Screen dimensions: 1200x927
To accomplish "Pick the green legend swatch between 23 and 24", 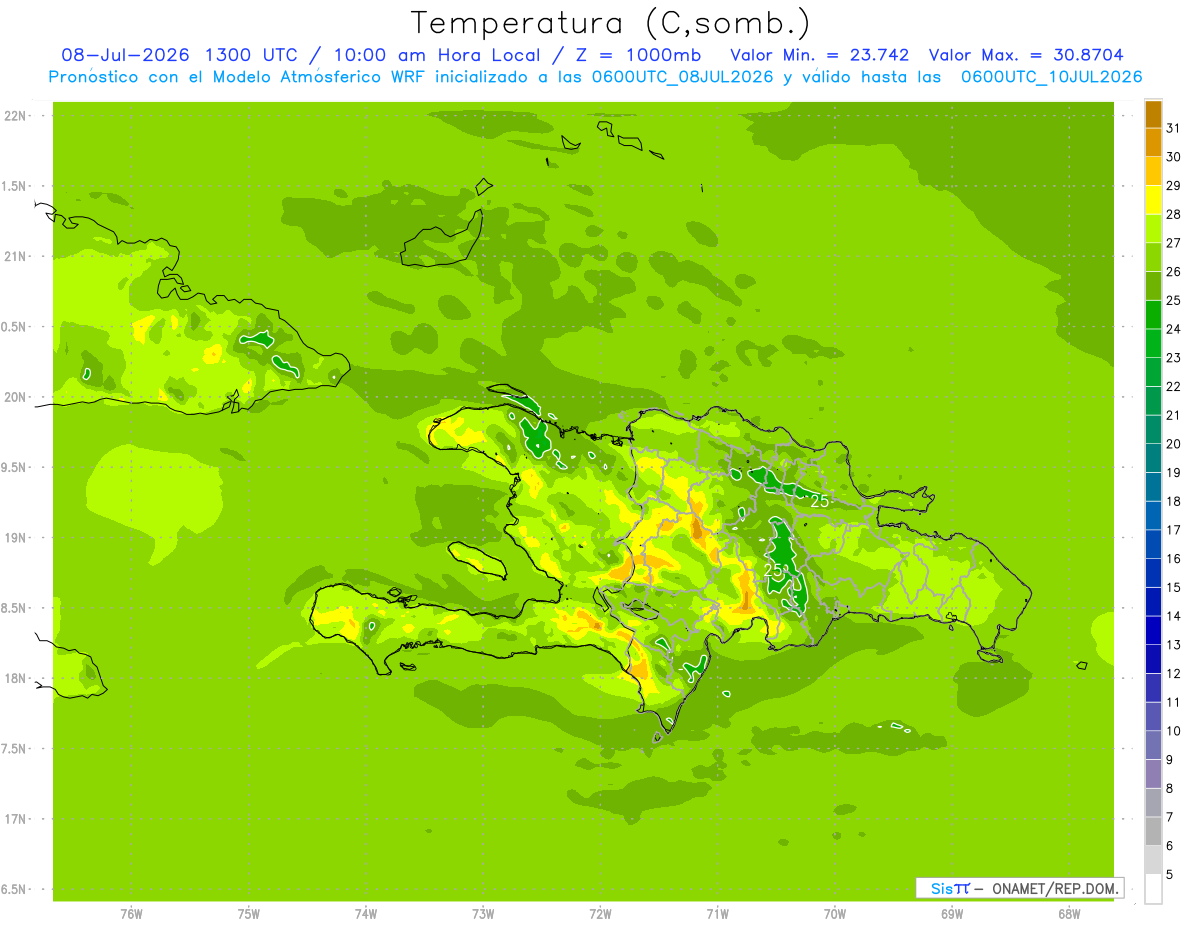I will tap(1153, 343).
